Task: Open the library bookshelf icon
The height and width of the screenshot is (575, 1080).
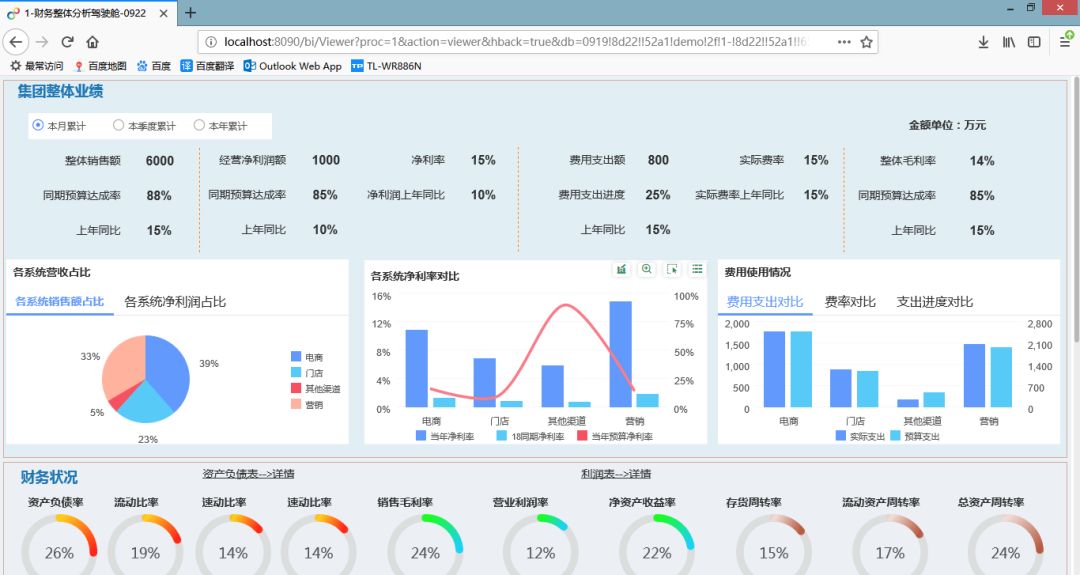Action: coord(1009,42)
